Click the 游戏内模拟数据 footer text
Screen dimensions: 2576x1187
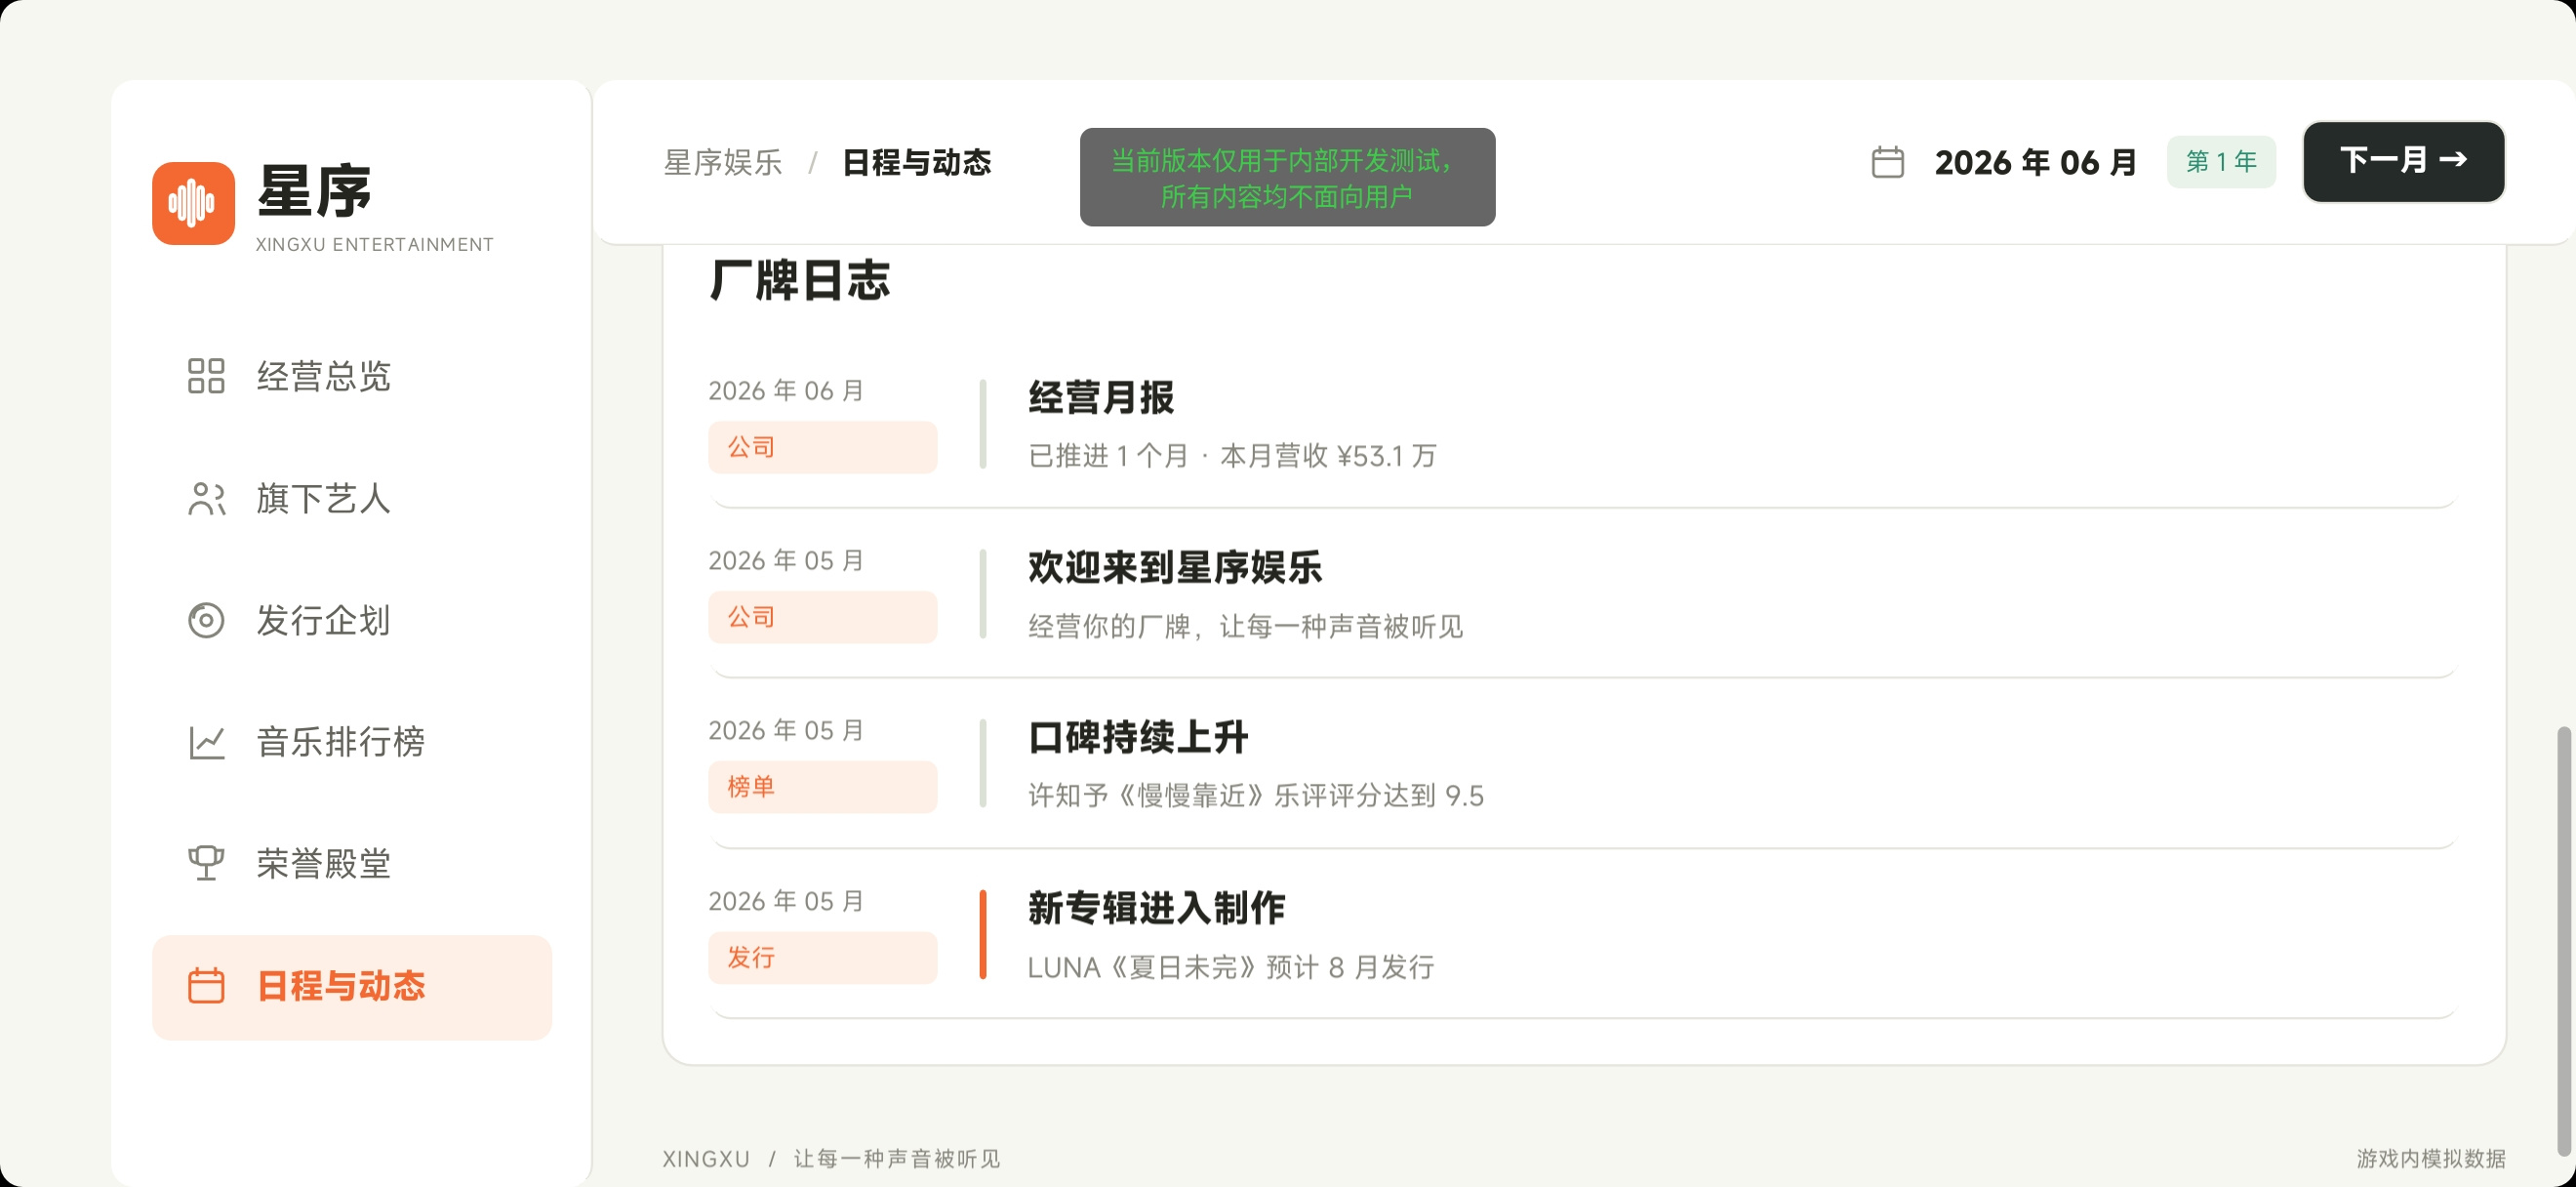pyautogui.click(x=2431, y=1158)
